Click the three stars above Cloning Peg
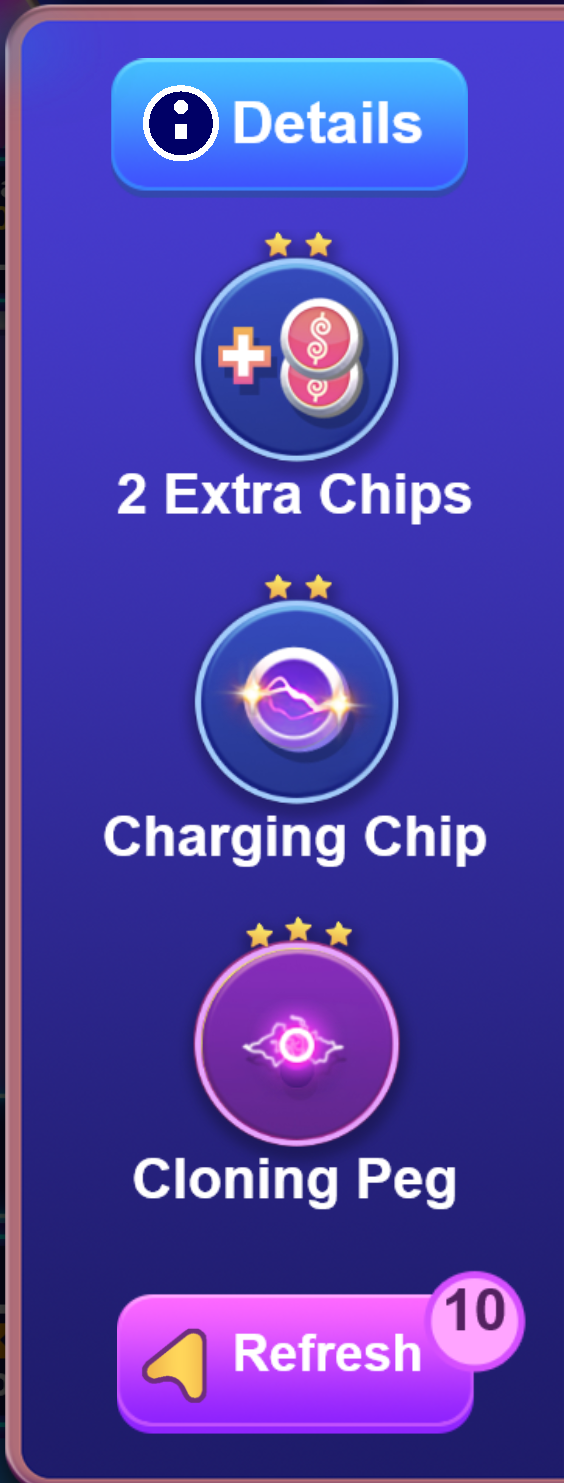 pyautogui.click(x=298, y=933)
